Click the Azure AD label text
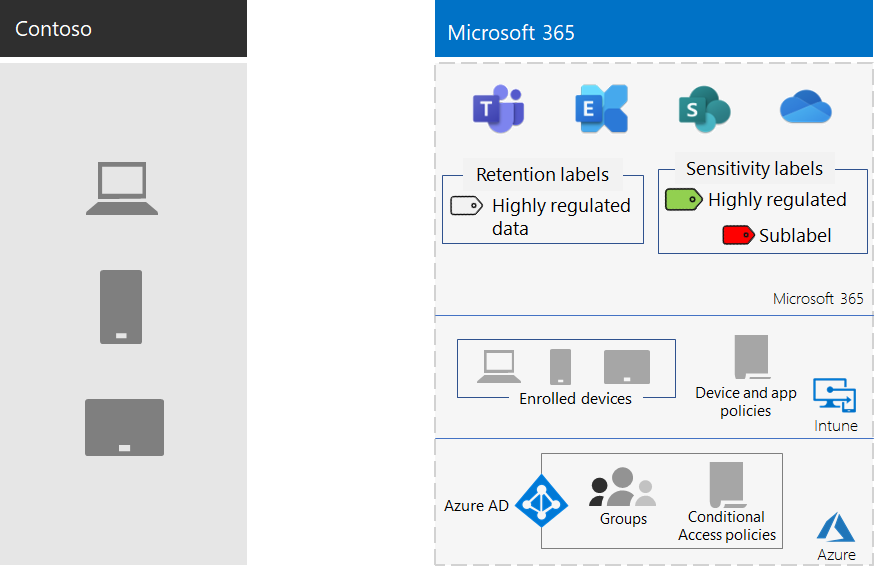The width and height of the screenshot is (880, 574). pos(476,506)
